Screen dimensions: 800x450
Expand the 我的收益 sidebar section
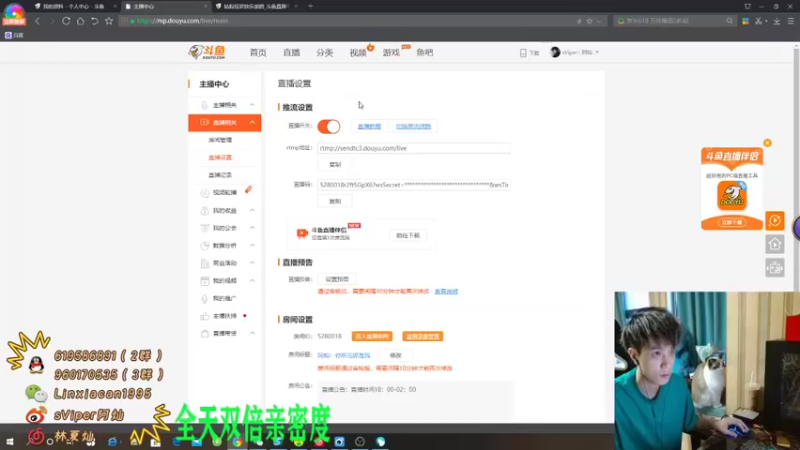[252, 210]
